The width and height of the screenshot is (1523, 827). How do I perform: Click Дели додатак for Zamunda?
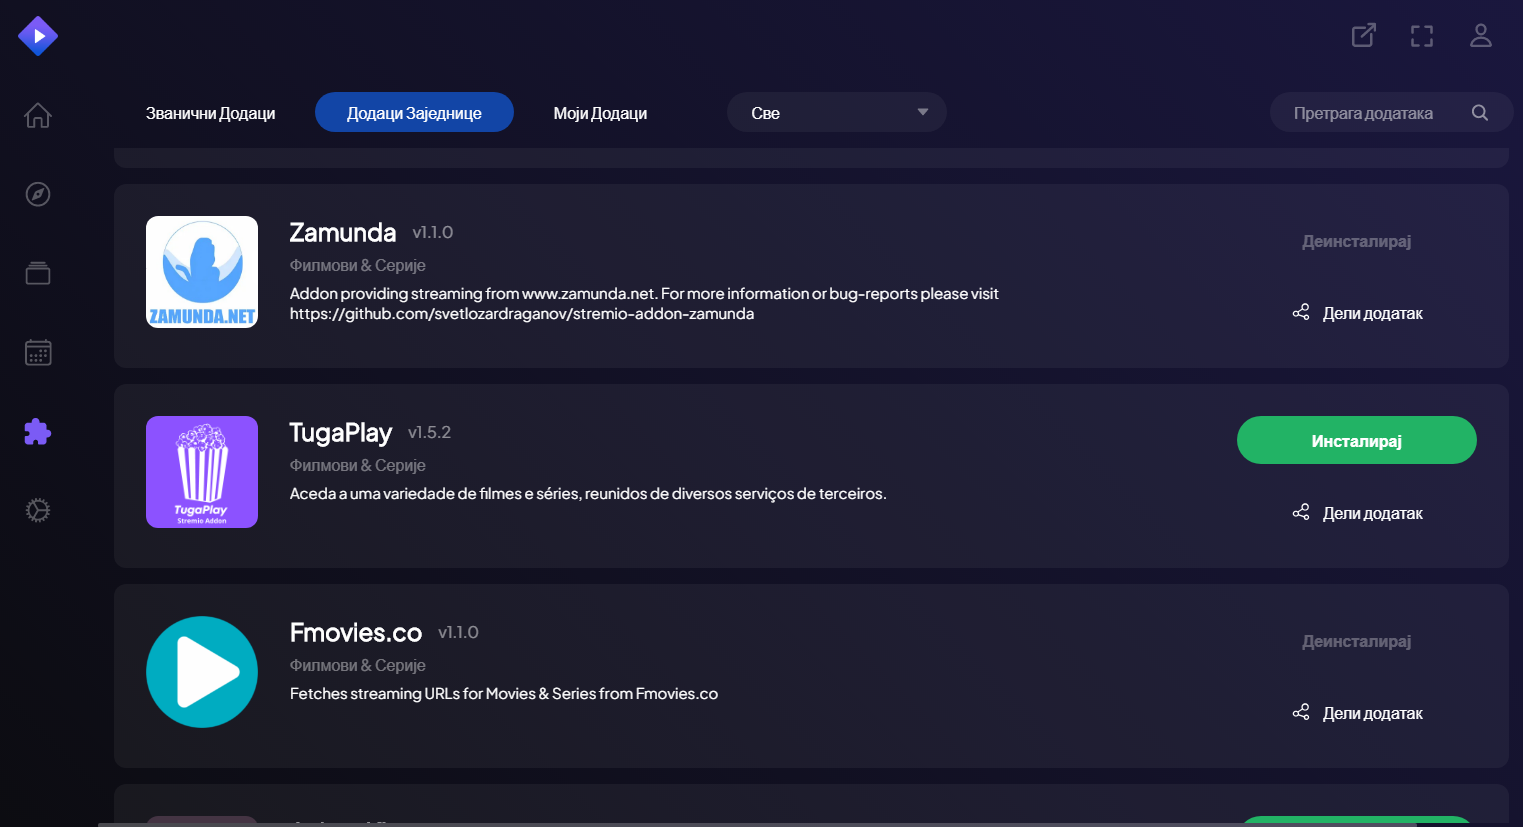1357,313
